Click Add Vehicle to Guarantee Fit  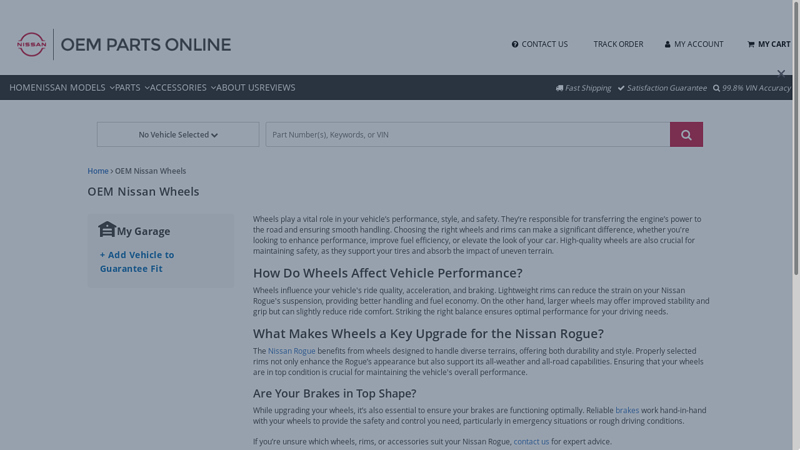pos(137,262)
